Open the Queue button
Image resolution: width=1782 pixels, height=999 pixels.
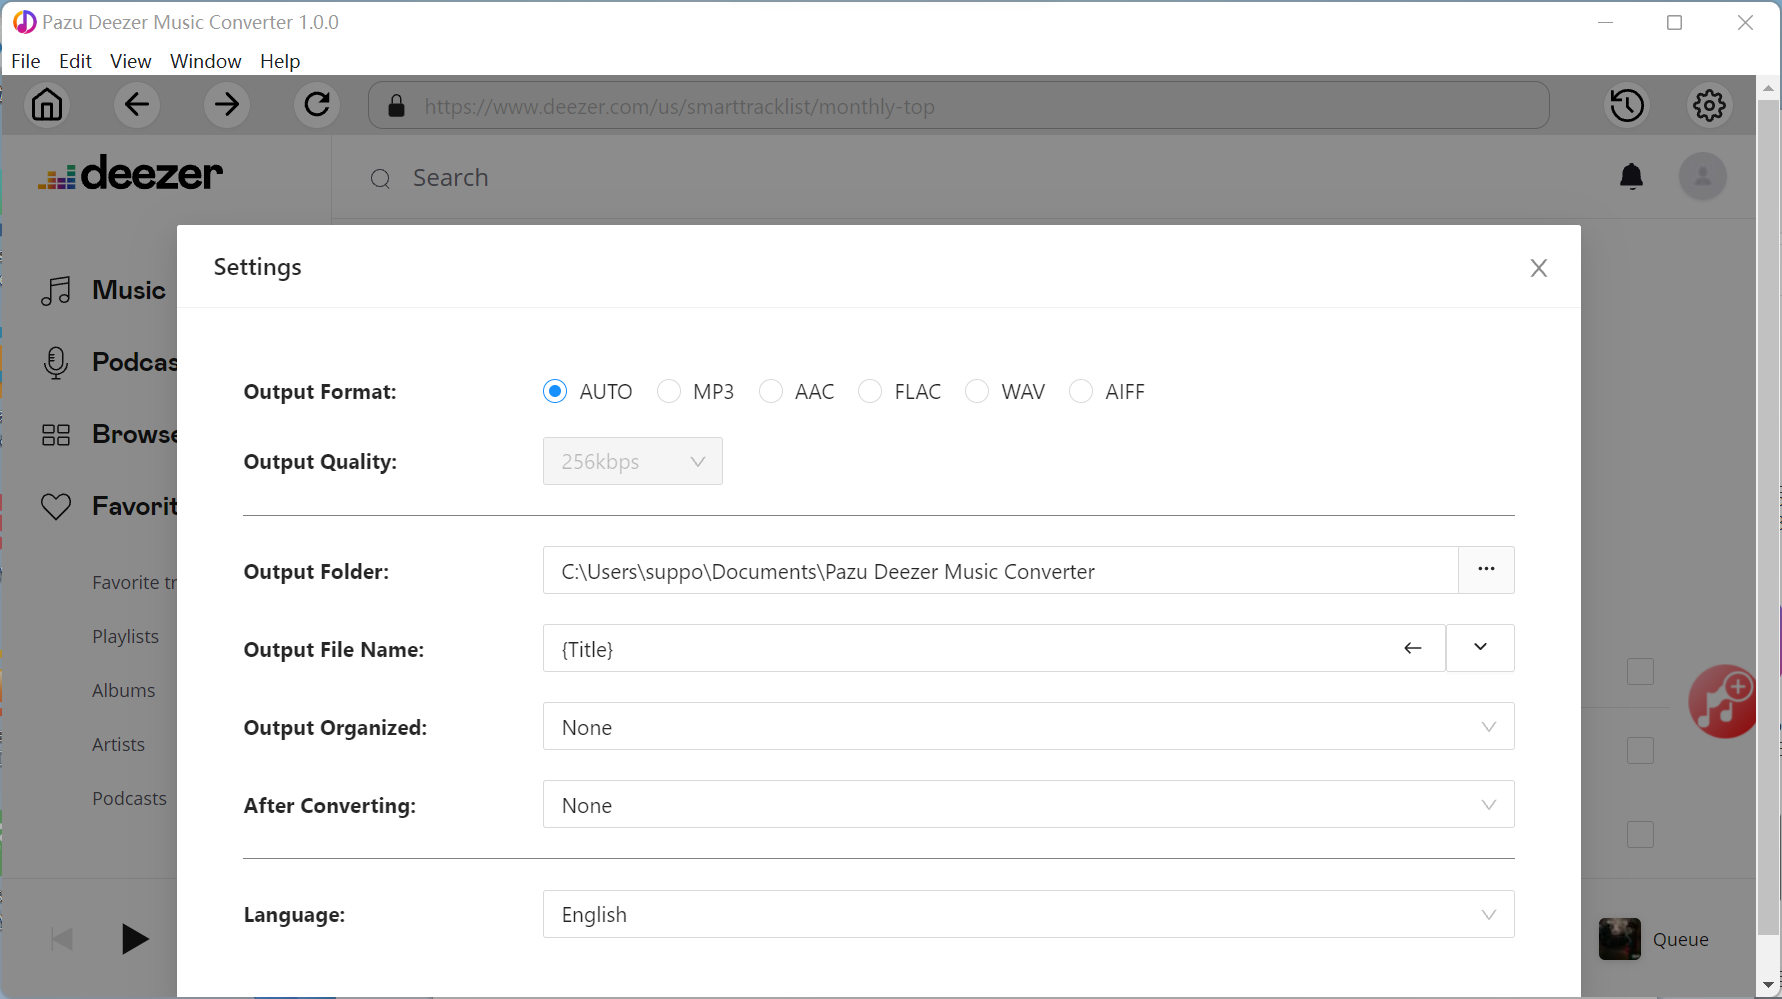coord(1681,939)
